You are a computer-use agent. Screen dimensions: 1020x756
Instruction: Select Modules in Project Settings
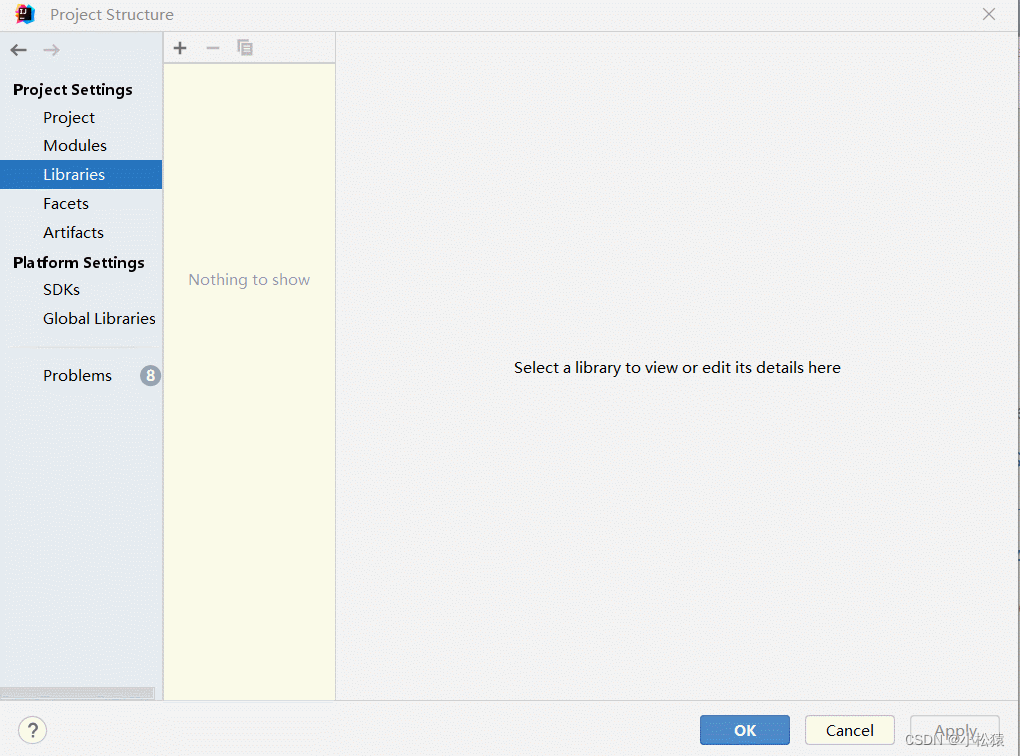click(x=75, y=146)
